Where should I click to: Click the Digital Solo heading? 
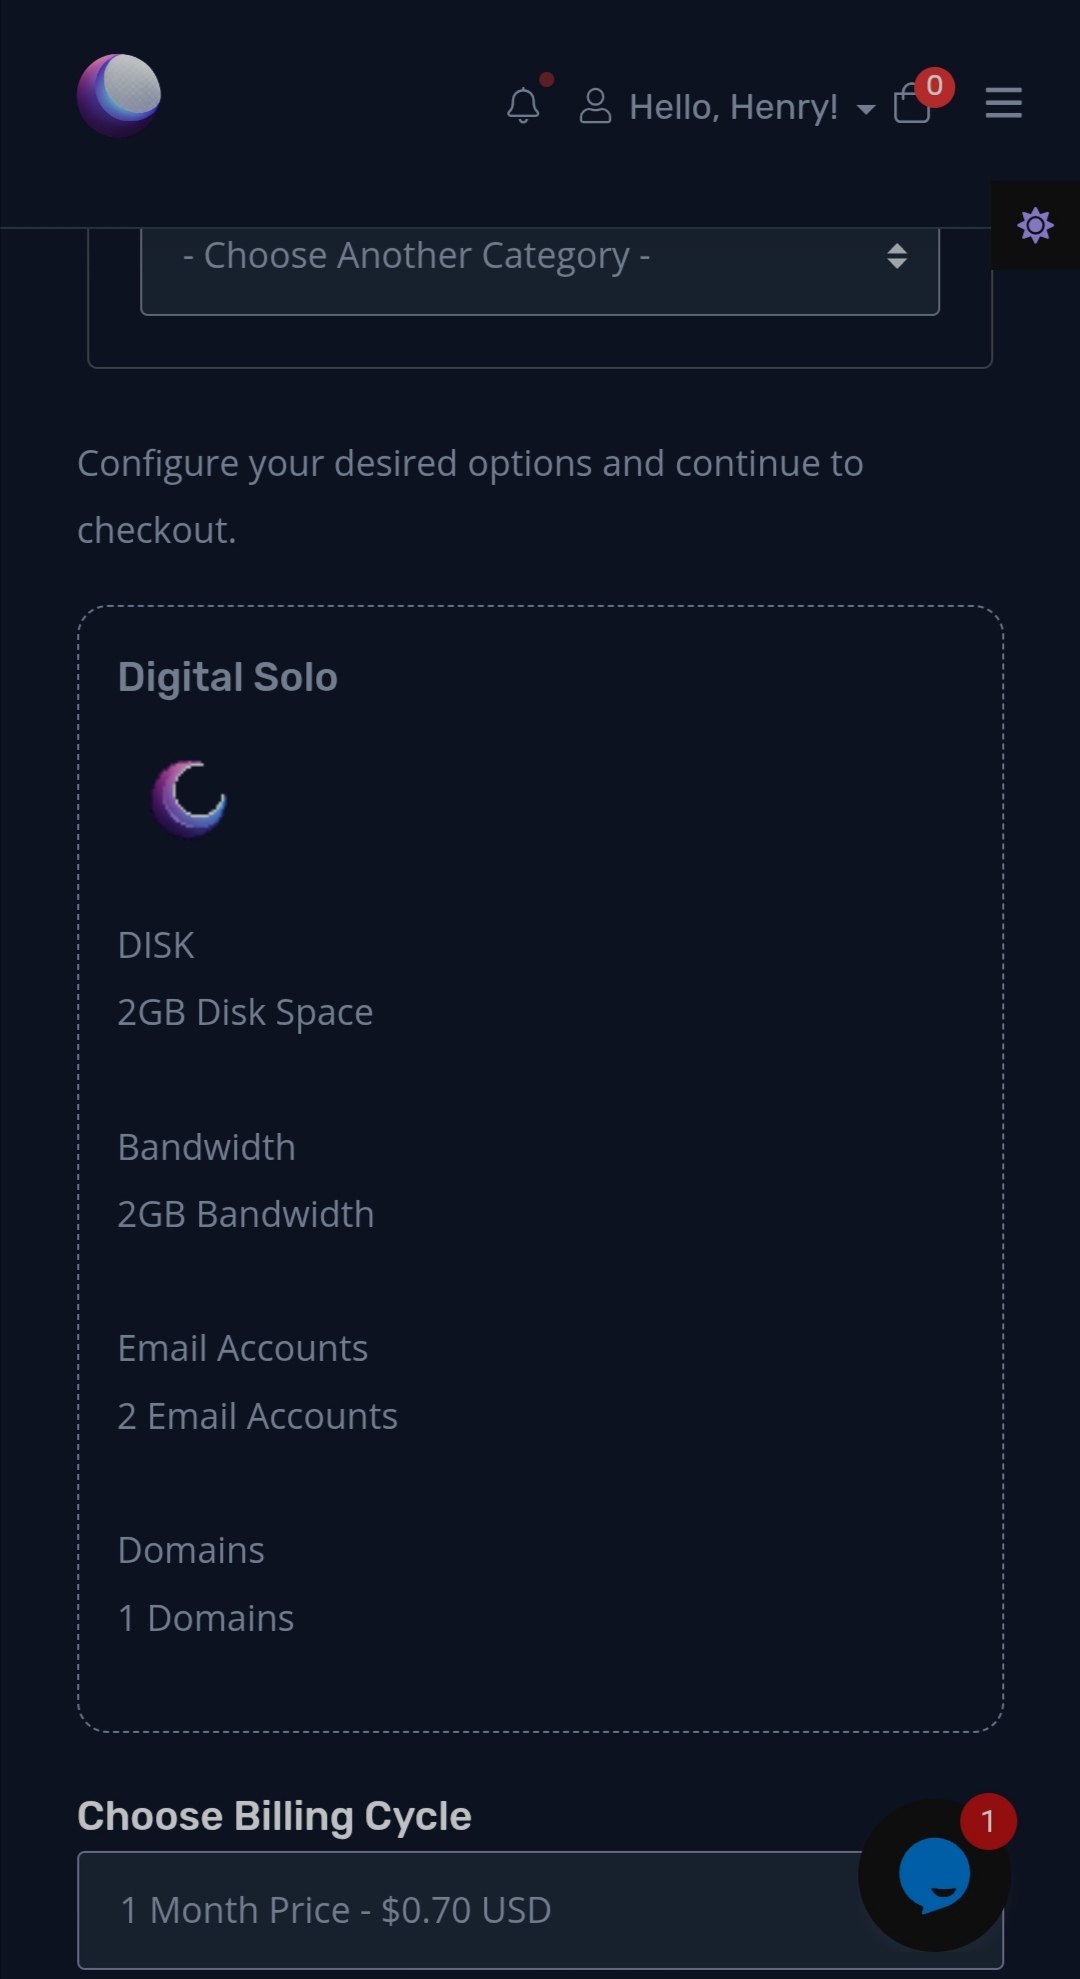coord(227,676)
